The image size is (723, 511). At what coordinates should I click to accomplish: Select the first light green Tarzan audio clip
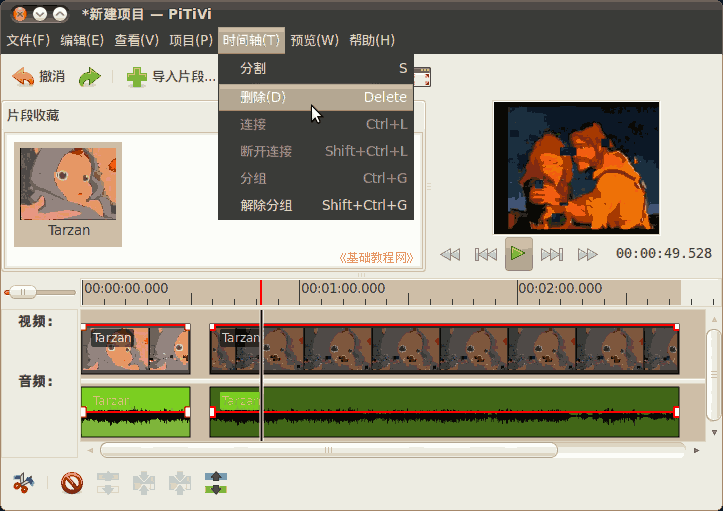pyautogui.click(x=136, y=412)
